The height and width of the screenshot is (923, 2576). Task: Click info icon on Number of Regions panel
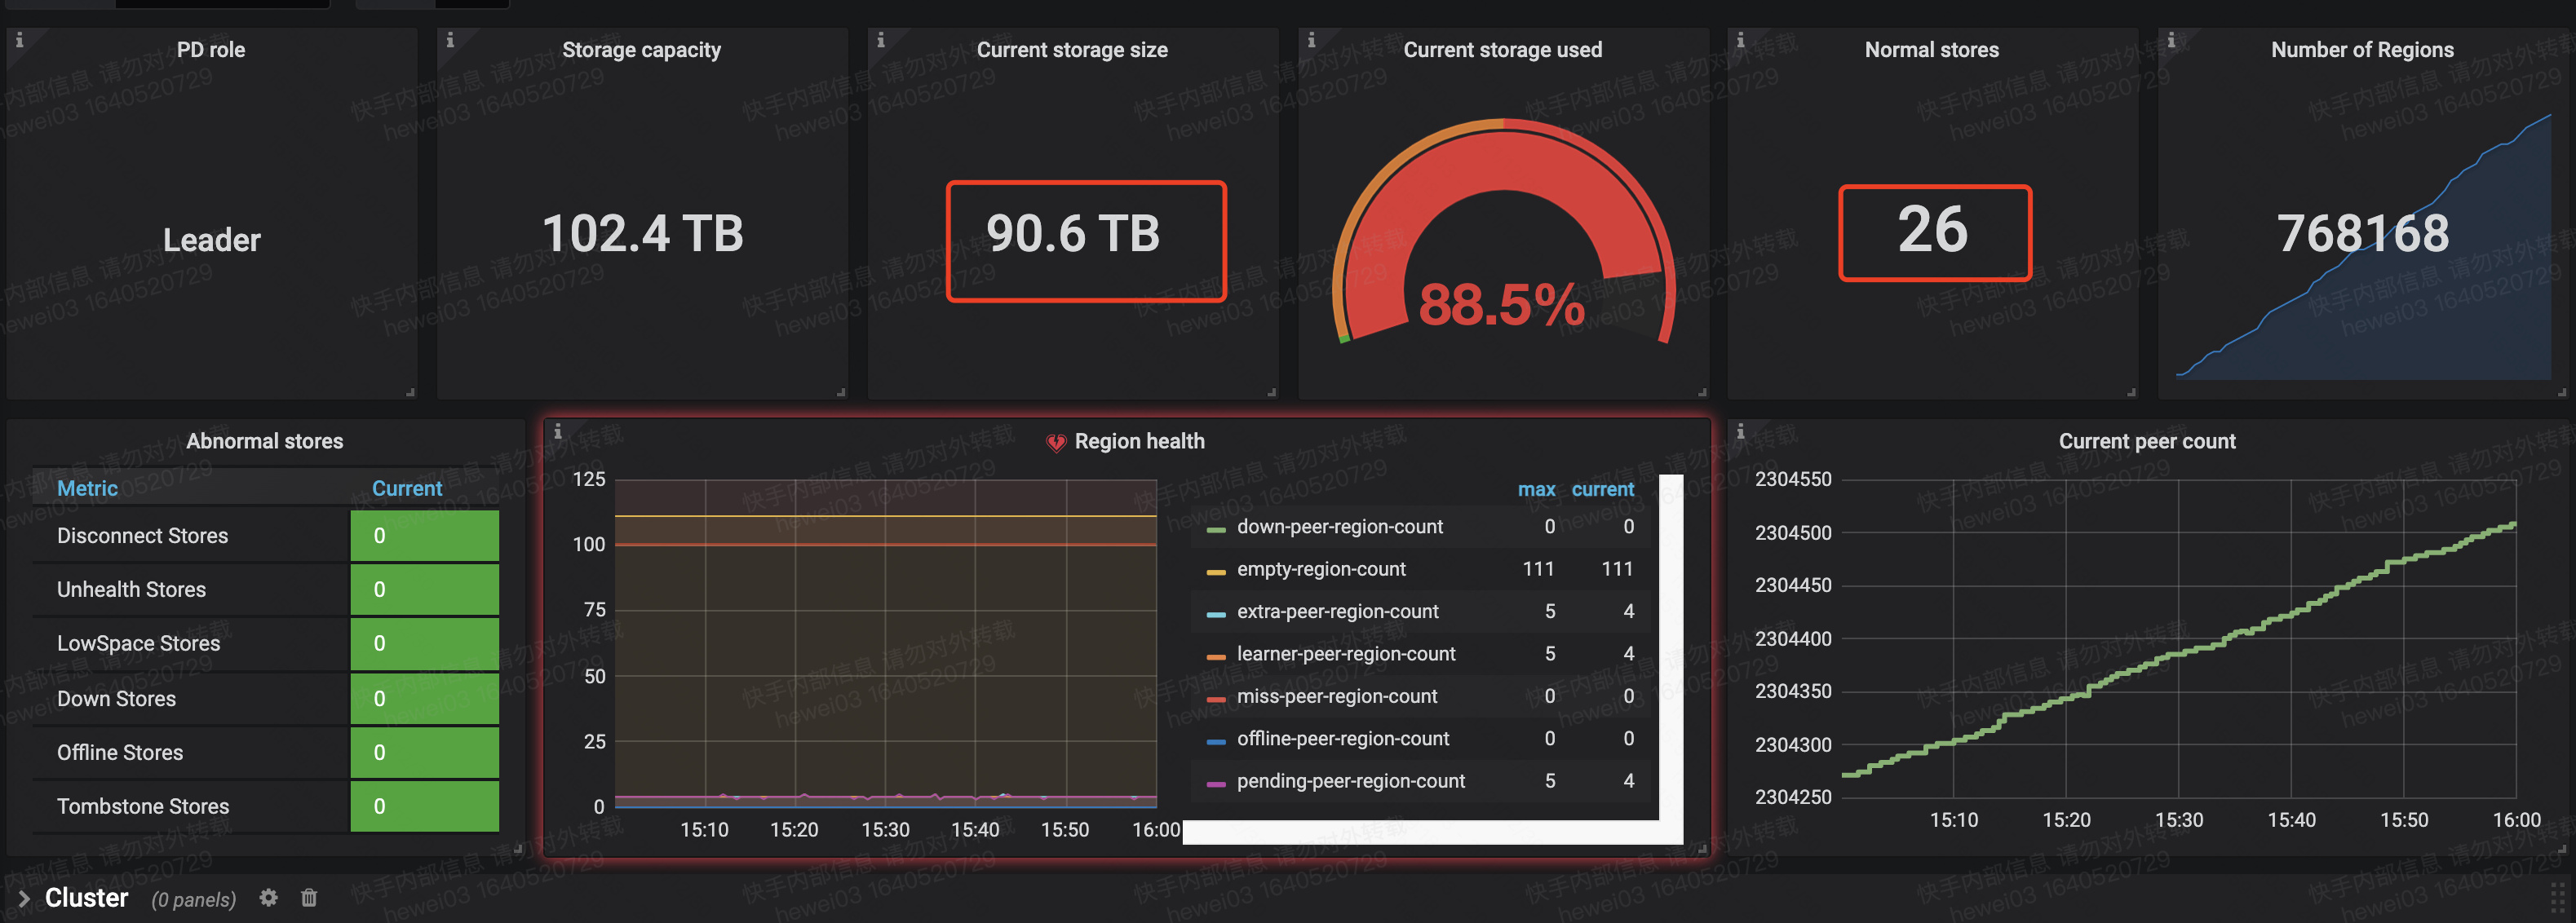2171,41
